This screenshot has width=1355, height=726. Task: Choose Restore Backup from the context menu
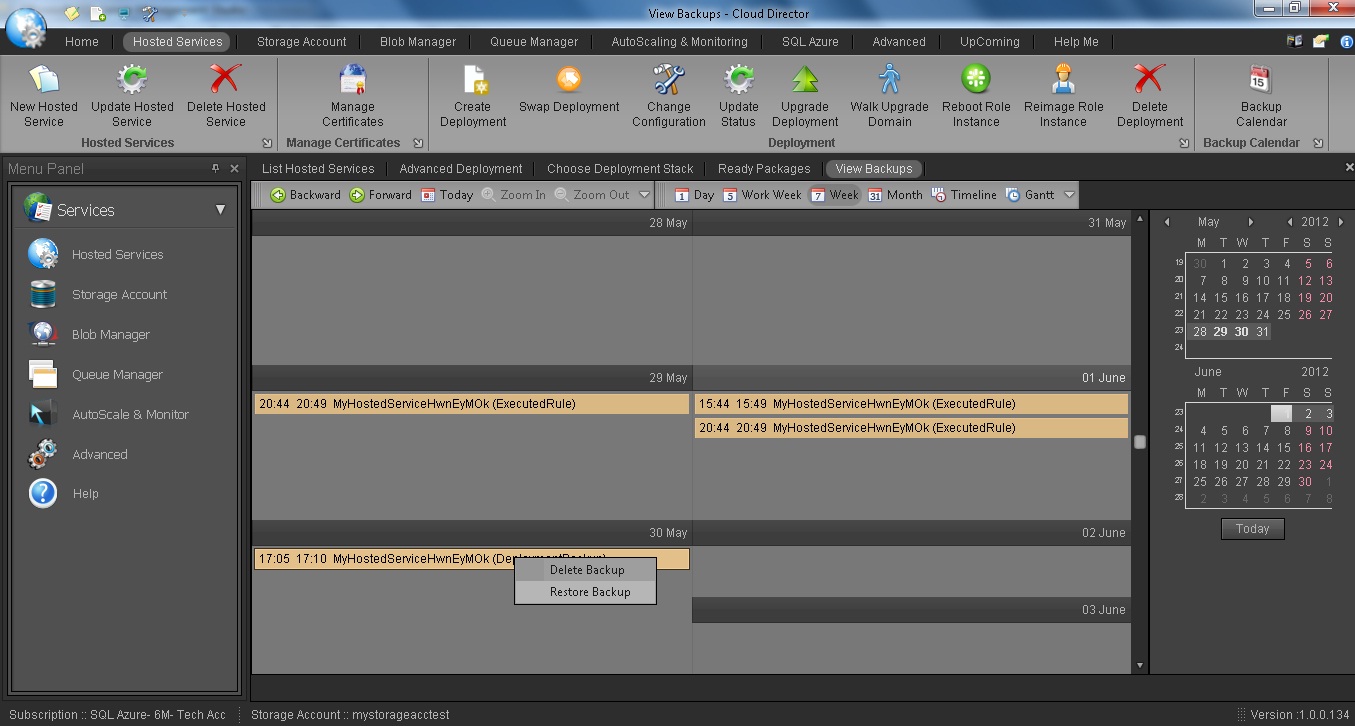[x=590, y=592]
